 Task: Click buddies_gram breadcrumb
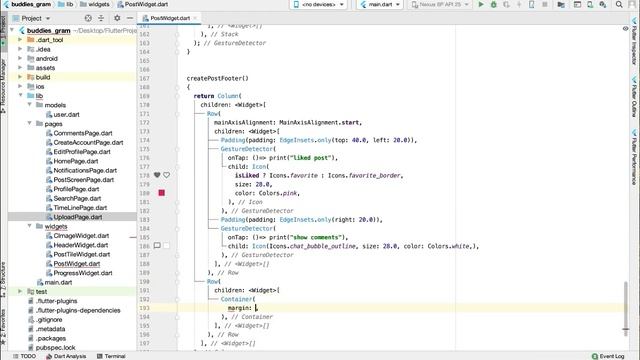tap(27, 4)
